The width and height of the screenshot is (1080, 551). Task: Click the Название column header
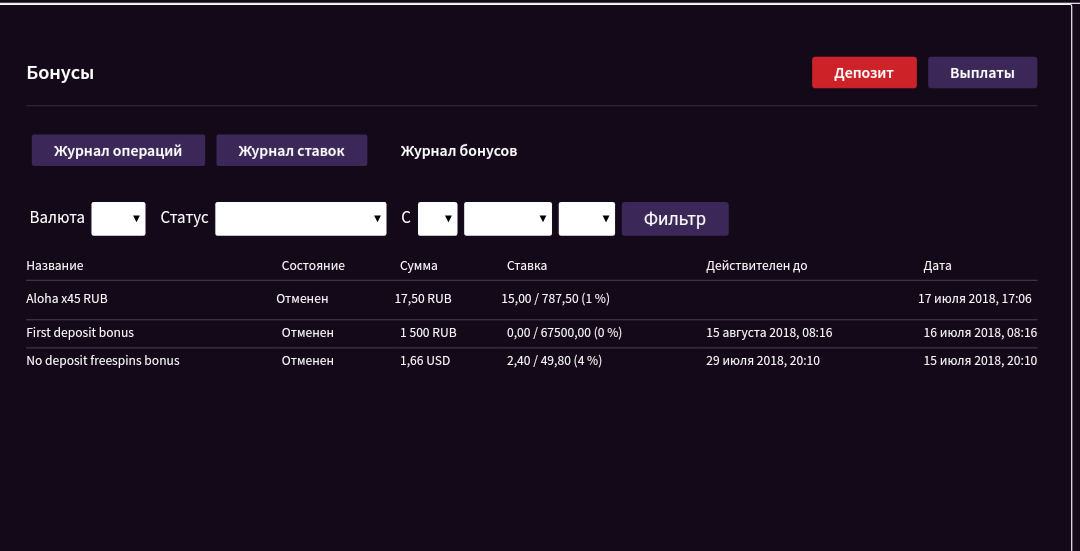click(x=54, y=265)
